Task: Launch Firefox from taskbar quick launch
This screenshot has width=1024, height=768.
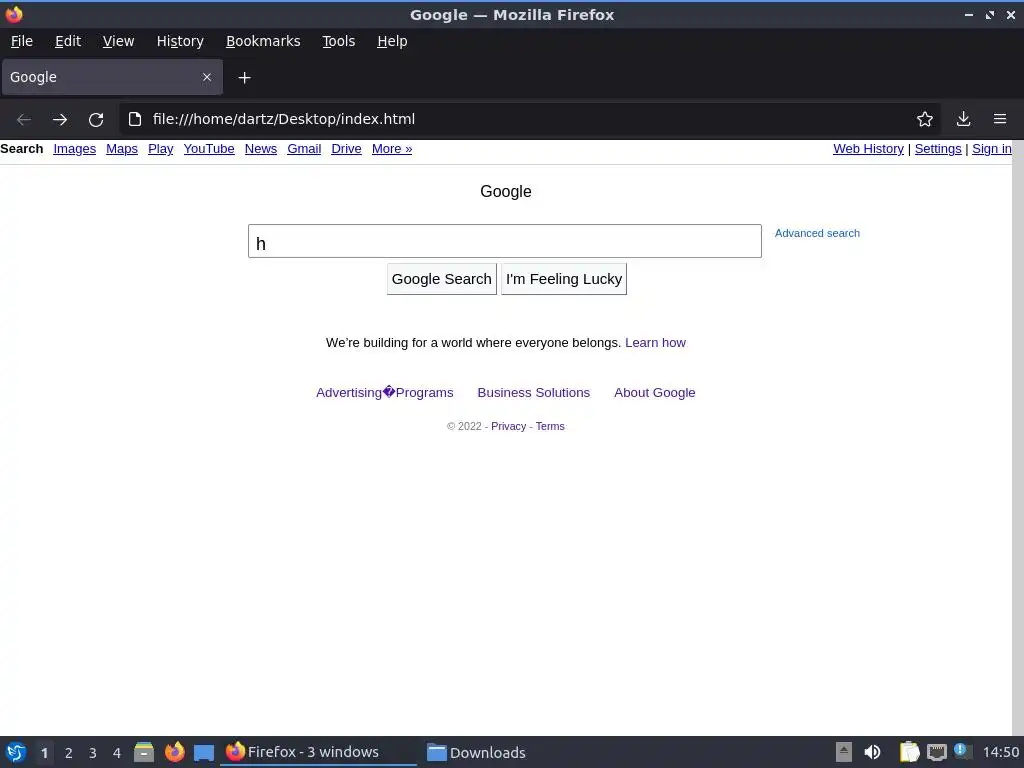Action: [174, 752]
